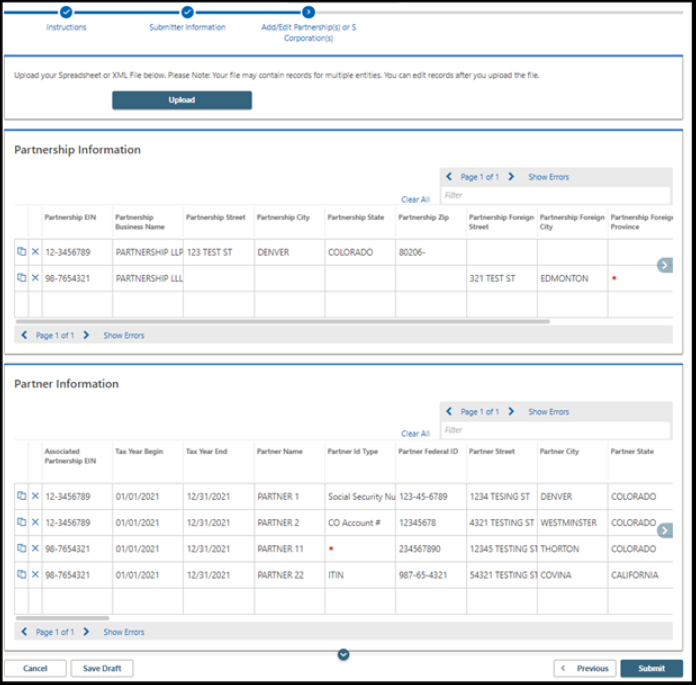The image size is (696, 685).
Task: Go to previous page in Partner bottom pager
Action: 24,632
